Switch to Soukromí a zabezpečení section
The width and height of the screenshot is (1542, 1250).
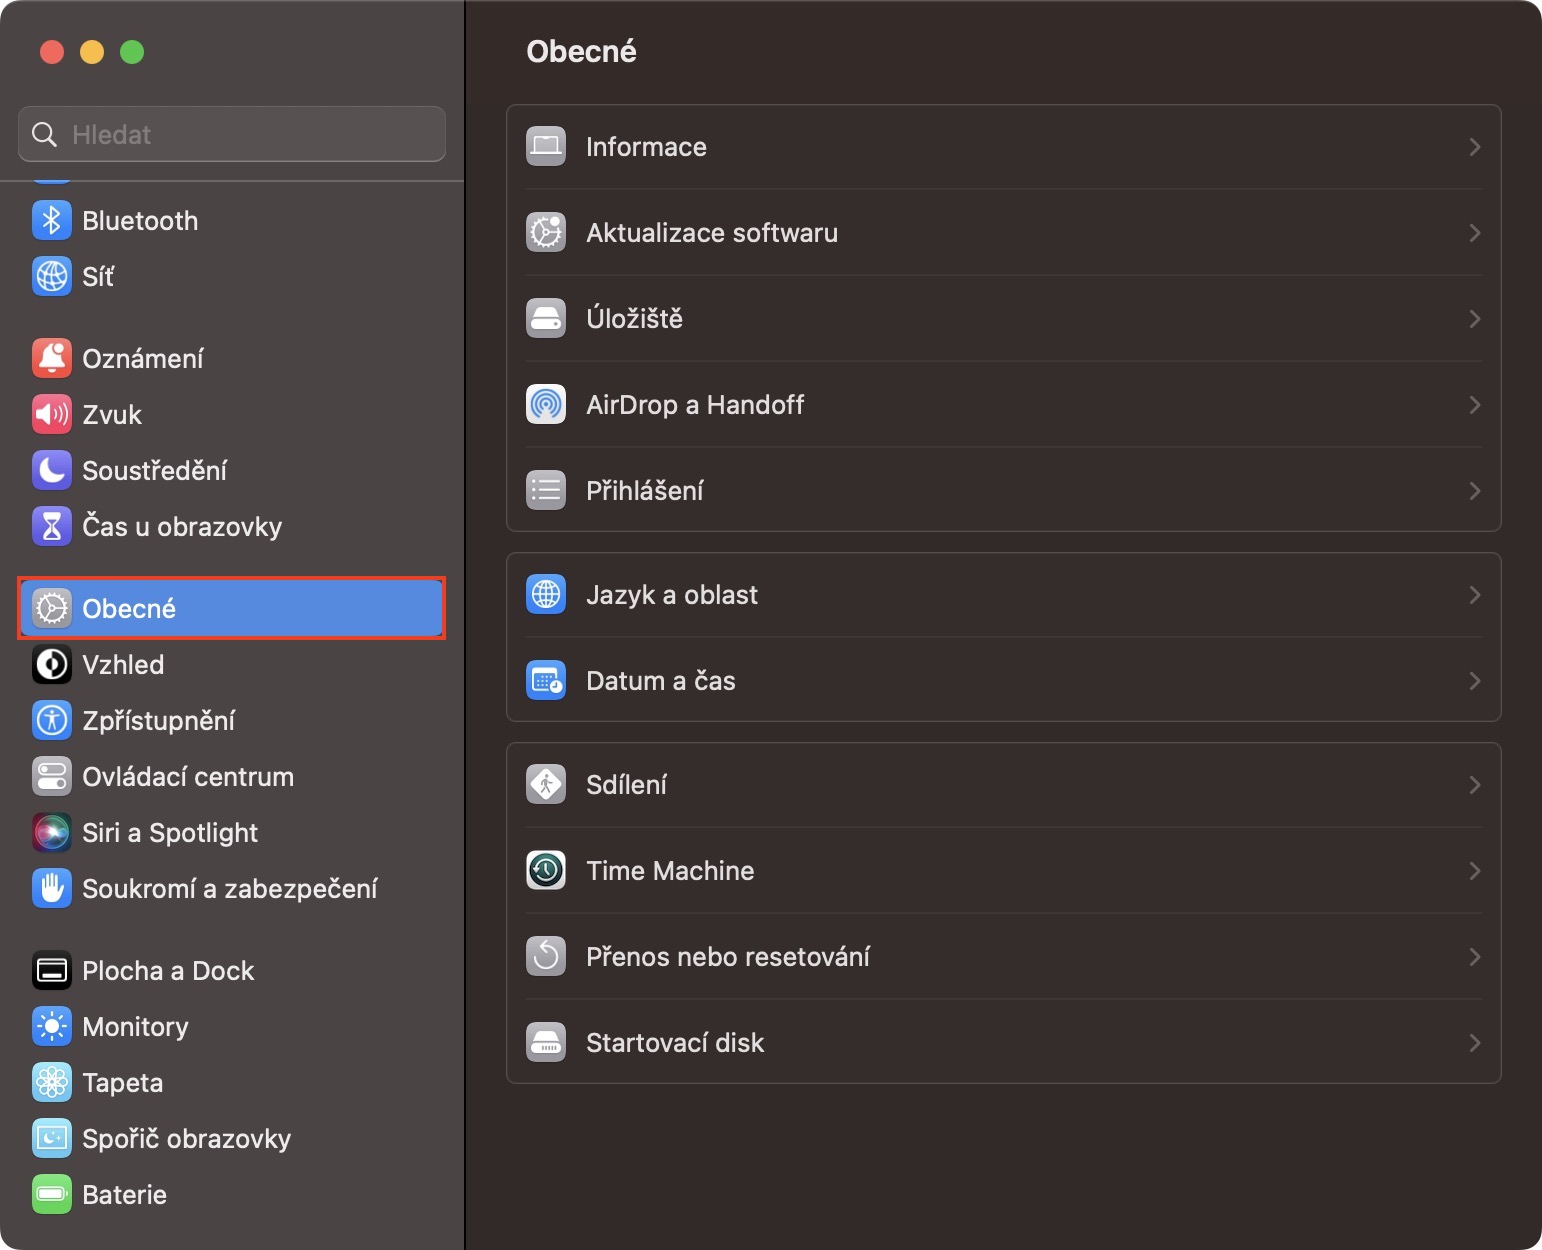[229, 889]
